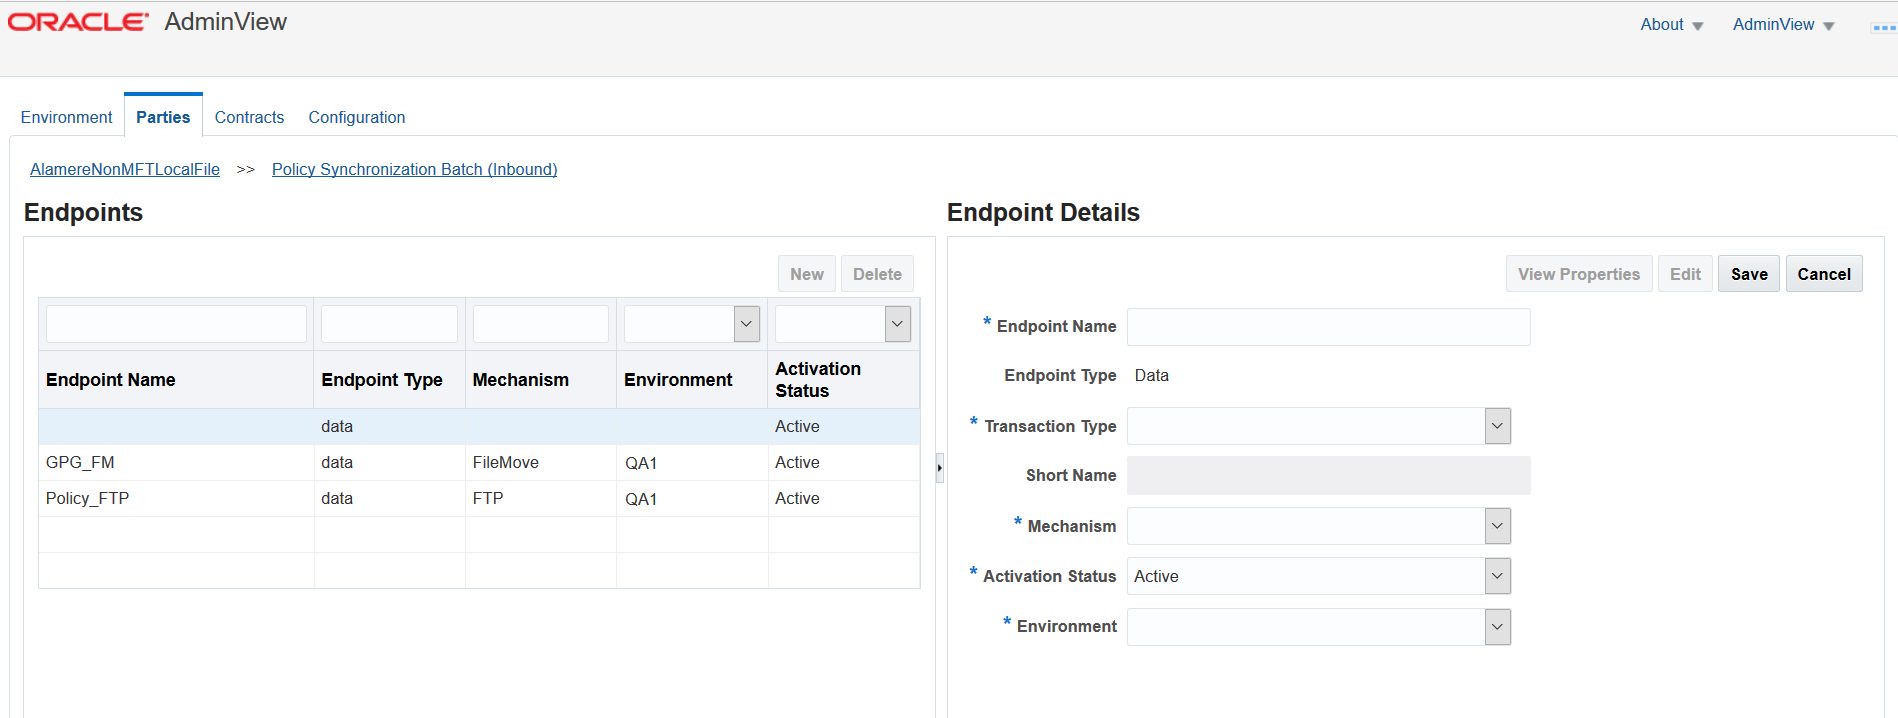Viewport: 1898px width, 718px height.
Task: Switch to the Environment tab
Action: (66, 117)
